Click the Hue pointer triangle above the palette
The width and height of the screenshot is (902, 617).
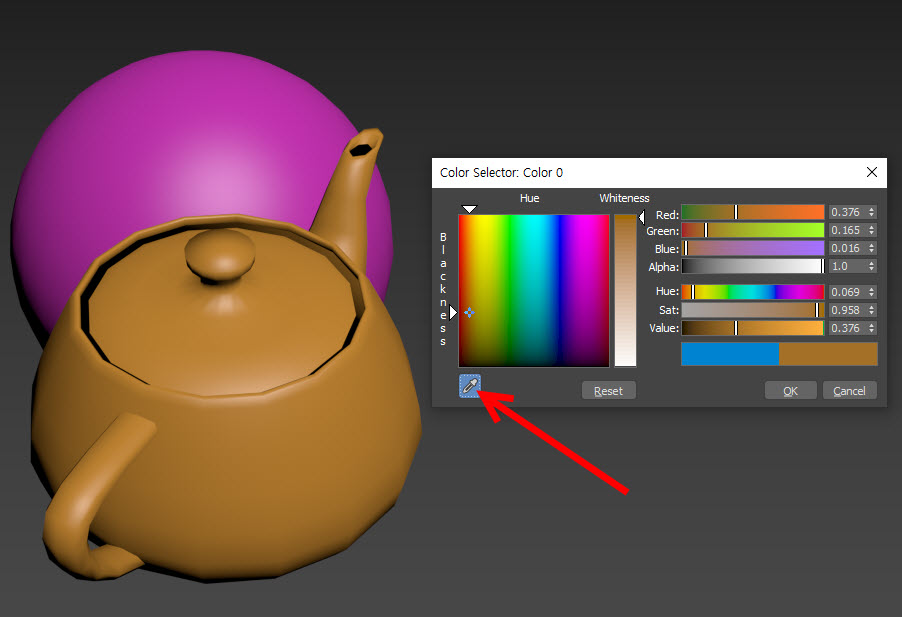pos(469,209)
